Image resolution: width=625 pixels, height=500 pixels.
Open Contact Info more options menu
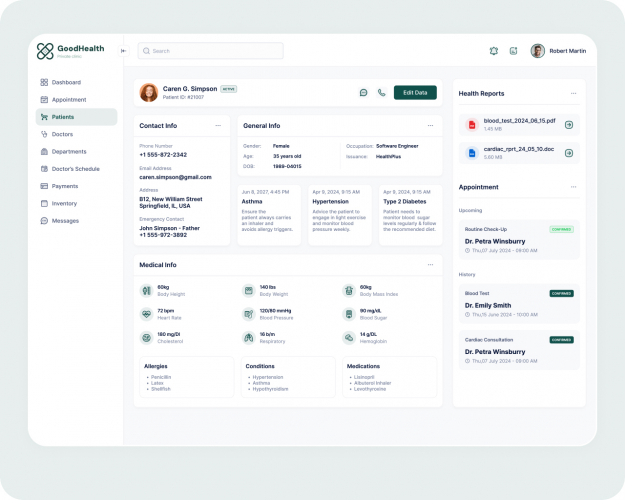pyautogui.click(x=218, y=126)
